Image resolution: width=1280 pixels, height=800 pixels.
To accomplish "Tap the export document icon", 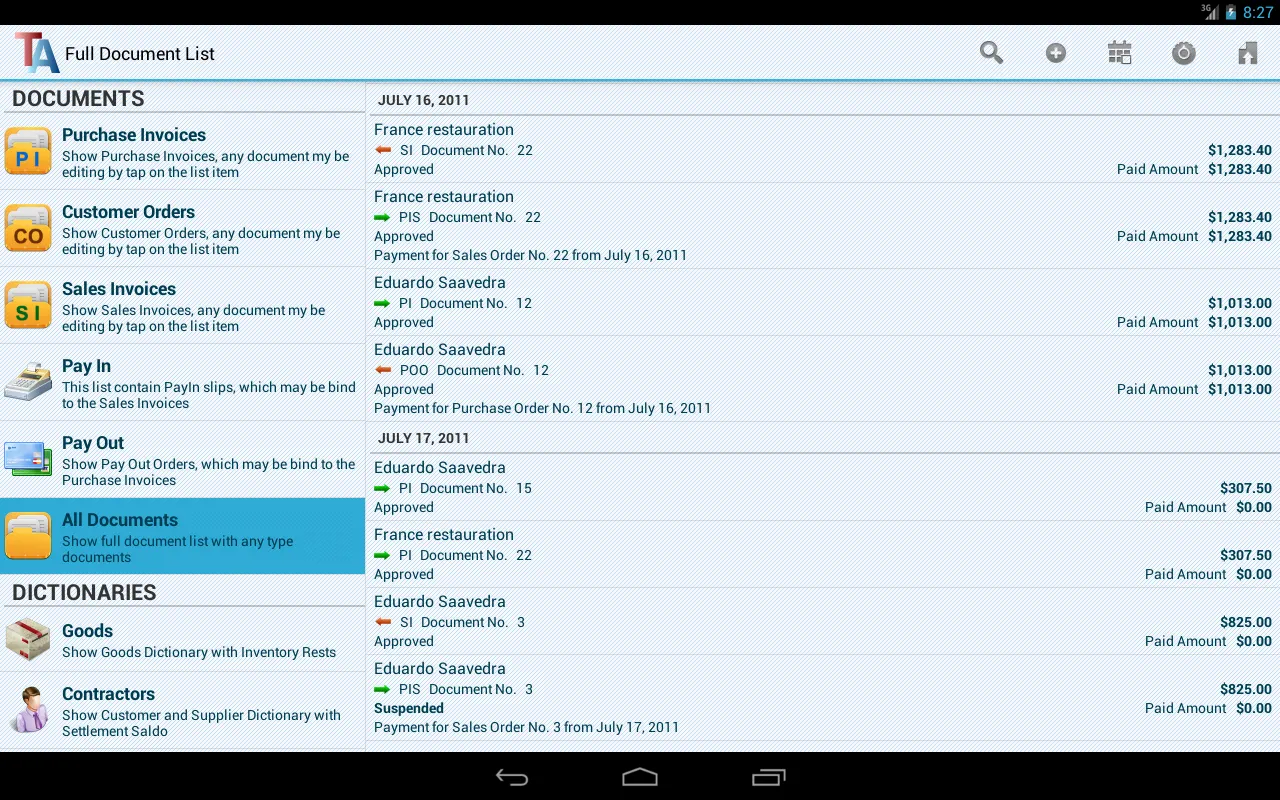I will tap(1247, 52).
